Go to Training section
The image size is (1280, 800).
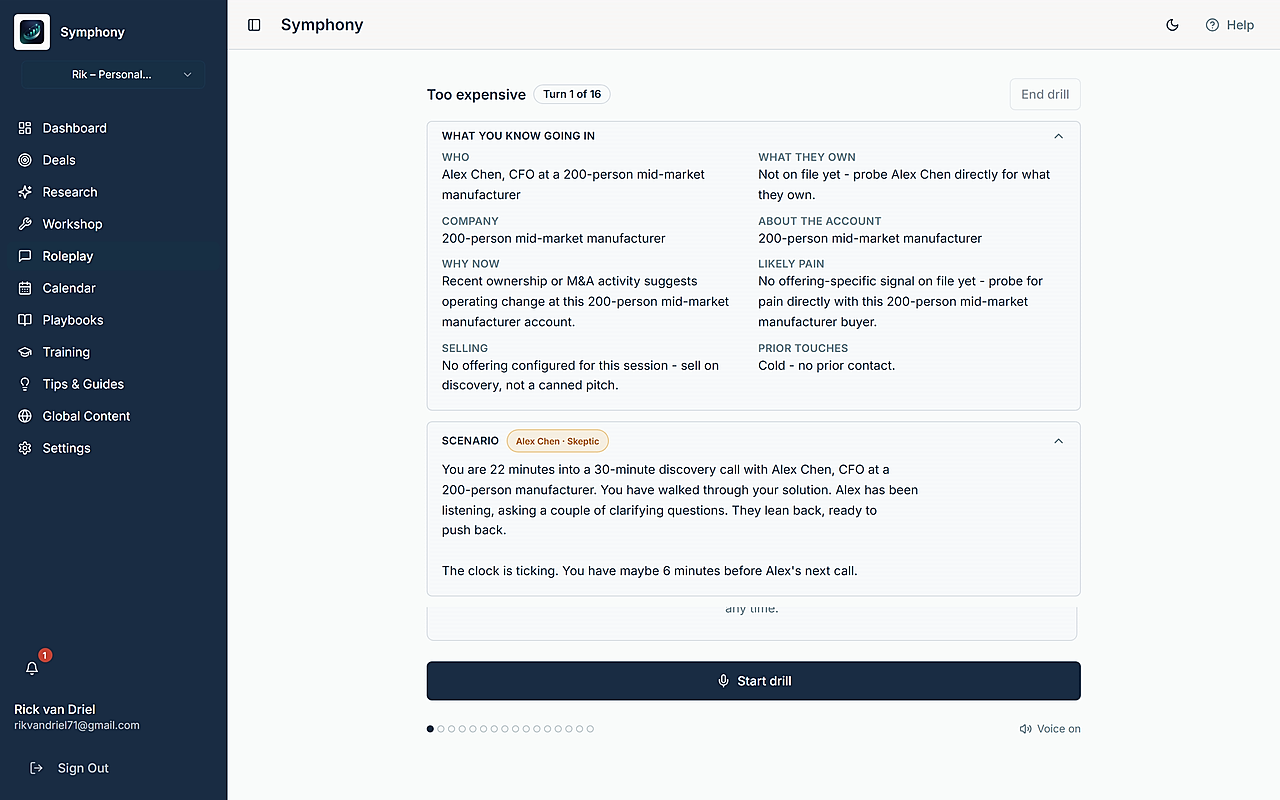pyautogui.click(x=114, y=352)
